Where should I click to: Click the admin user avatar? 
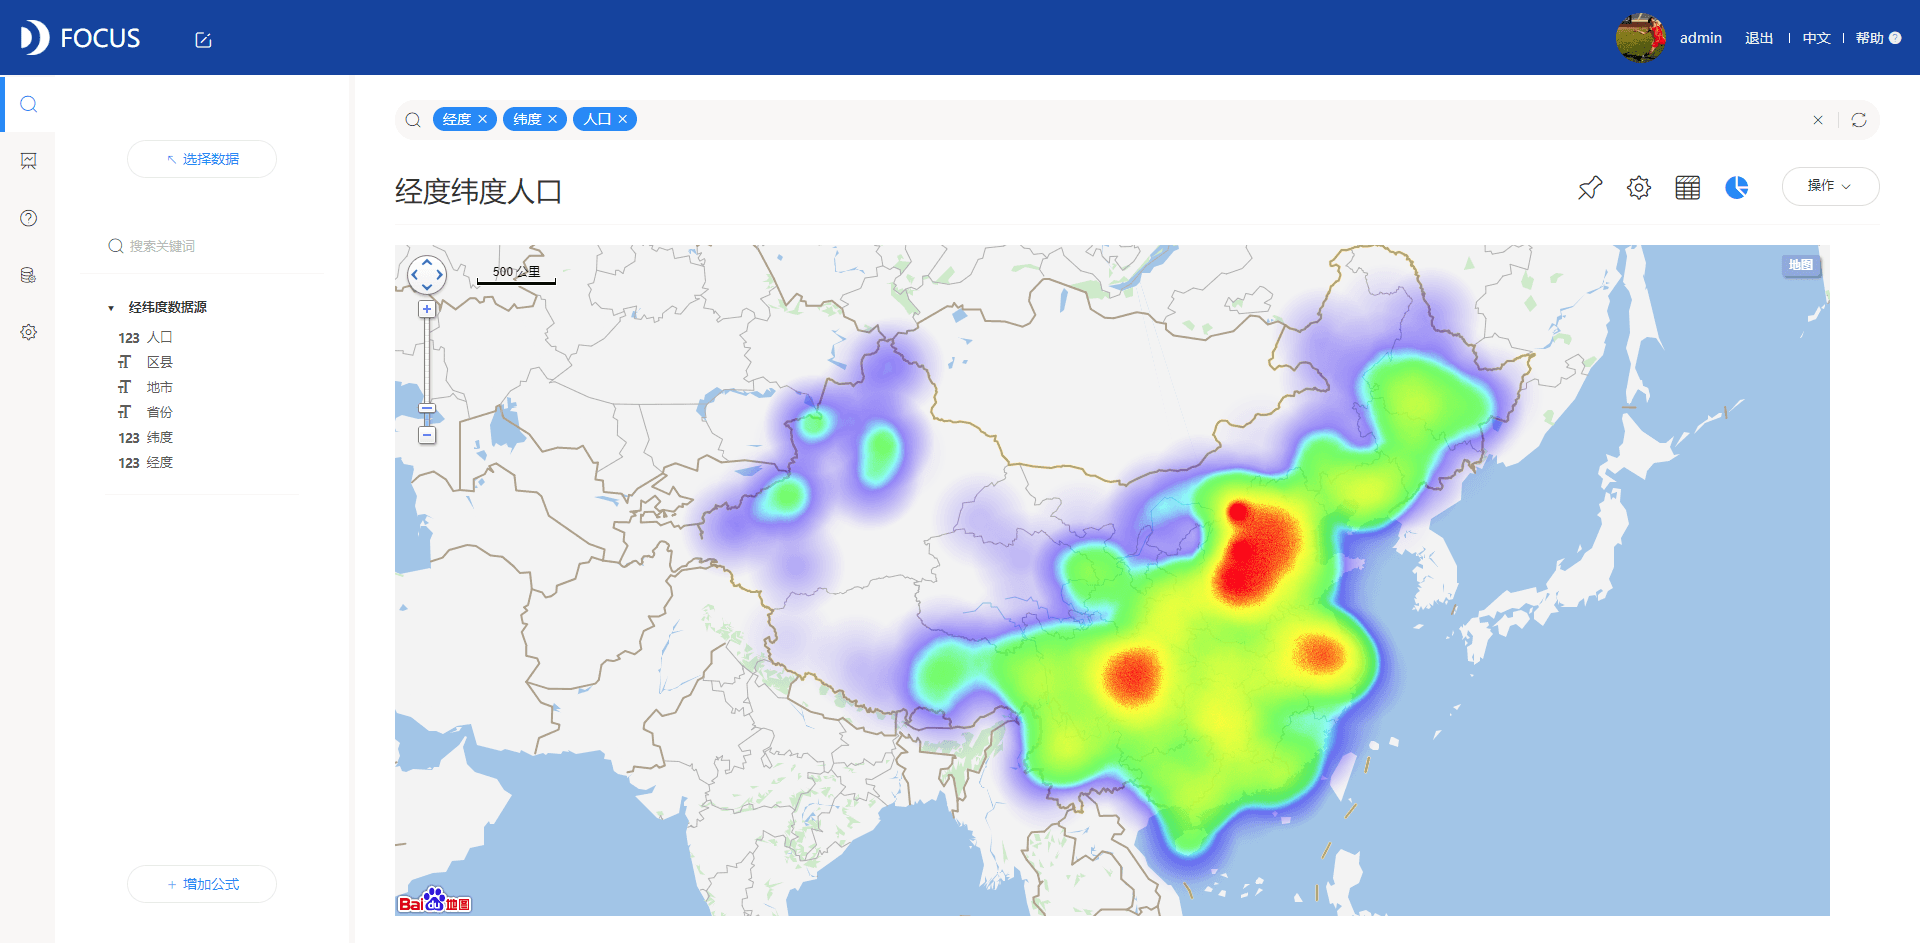1640,38
